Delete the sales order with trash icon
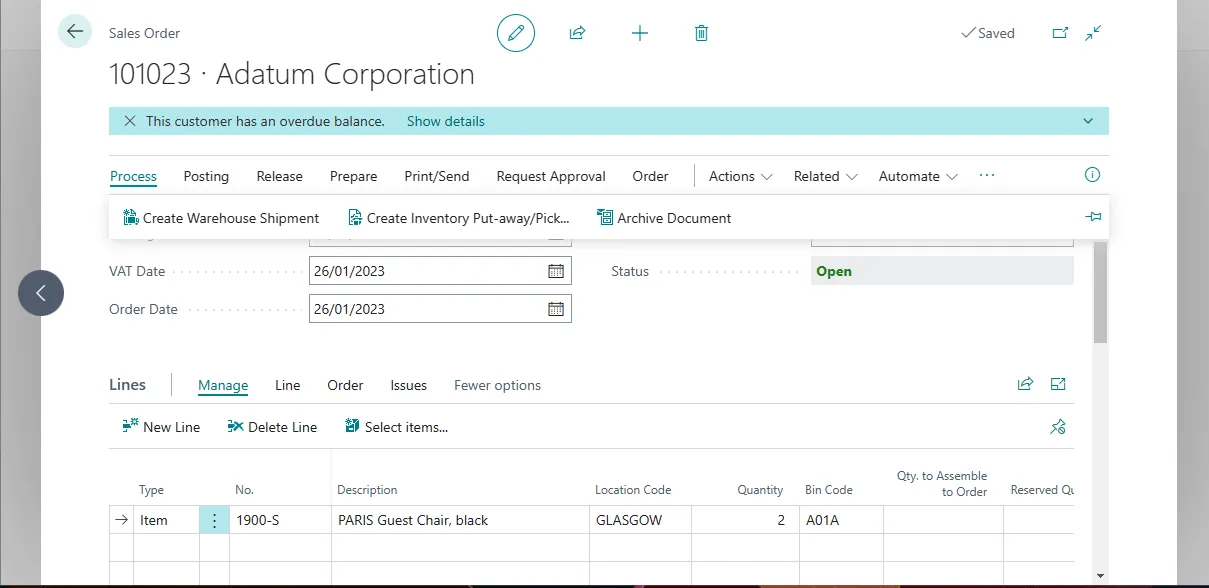 [701, 33]
